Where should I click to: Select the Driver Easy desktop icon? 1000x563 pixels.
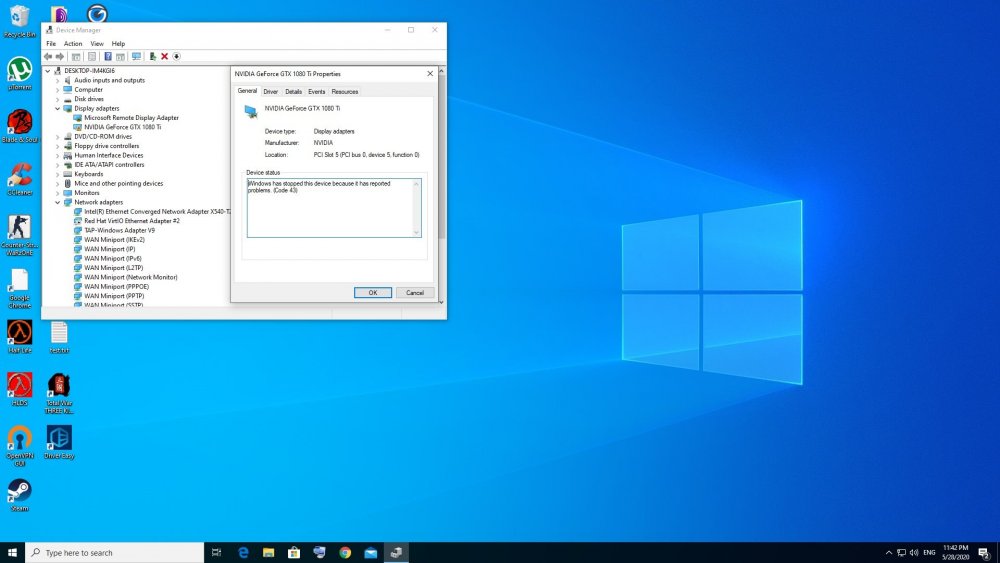click(59, 442)
